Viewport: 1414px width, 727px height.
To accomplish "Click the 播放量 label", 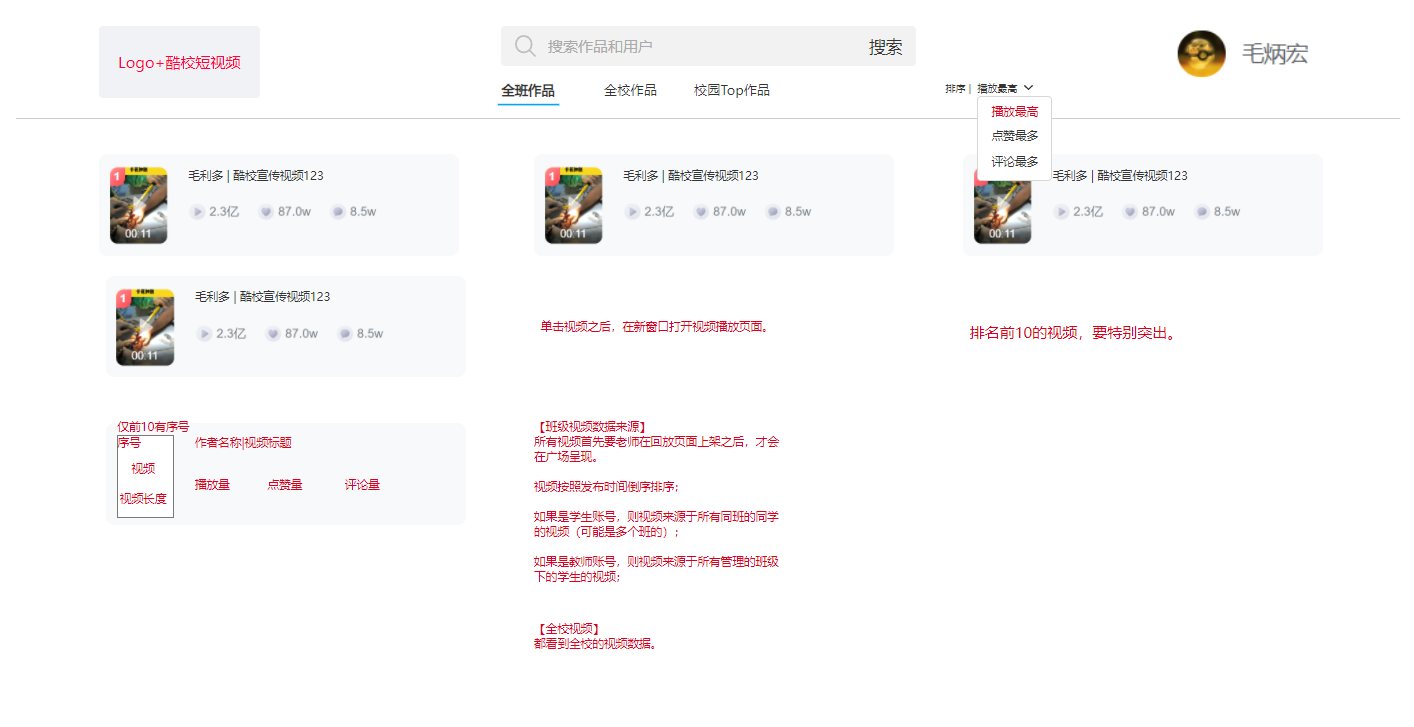I will tap(212, 485).
